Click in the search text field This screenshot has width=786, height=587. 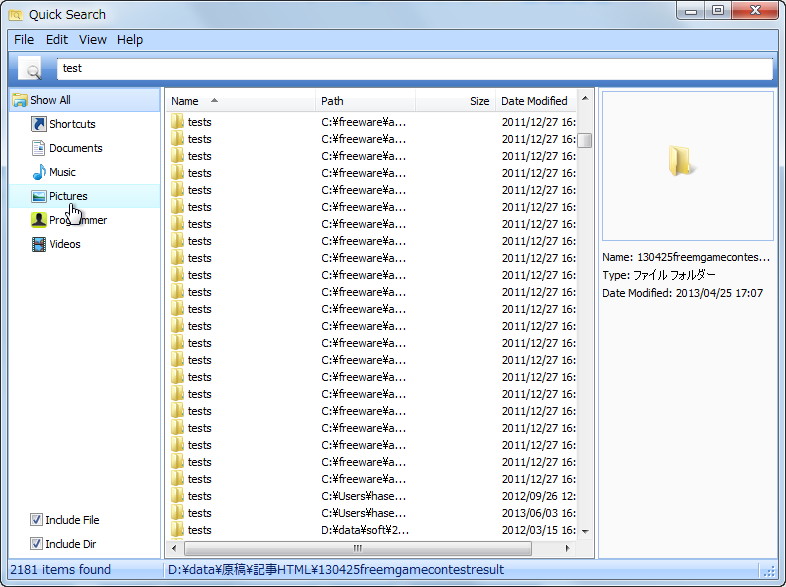(x=415, y=69)
